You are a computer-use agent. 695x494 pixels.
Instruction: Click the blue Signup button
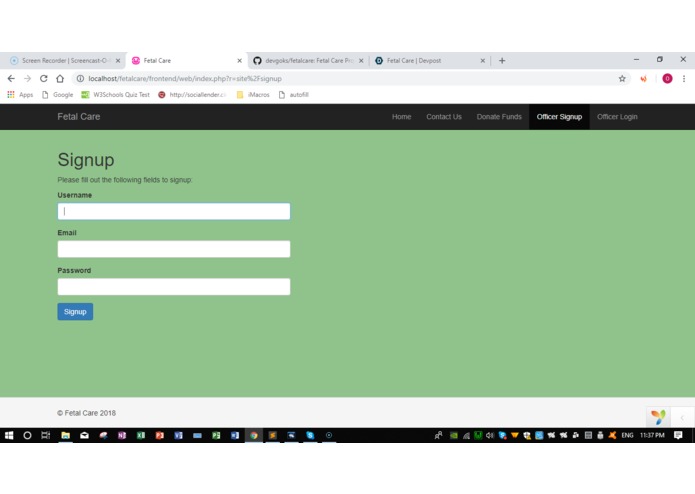(75, 312)
